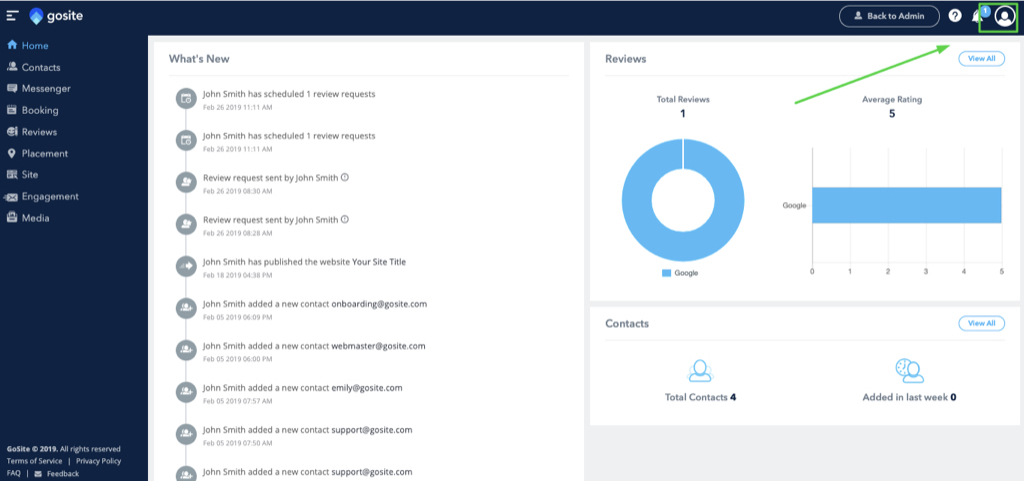The image size is (1024, 481).
Task: Open notifications bell icon
Action: (x=979, y=16)
